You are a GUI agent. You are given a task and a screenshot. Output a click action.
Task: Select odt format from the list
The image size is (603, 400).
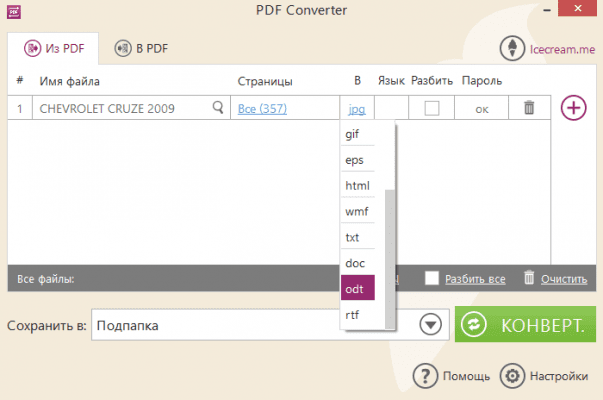357,289
